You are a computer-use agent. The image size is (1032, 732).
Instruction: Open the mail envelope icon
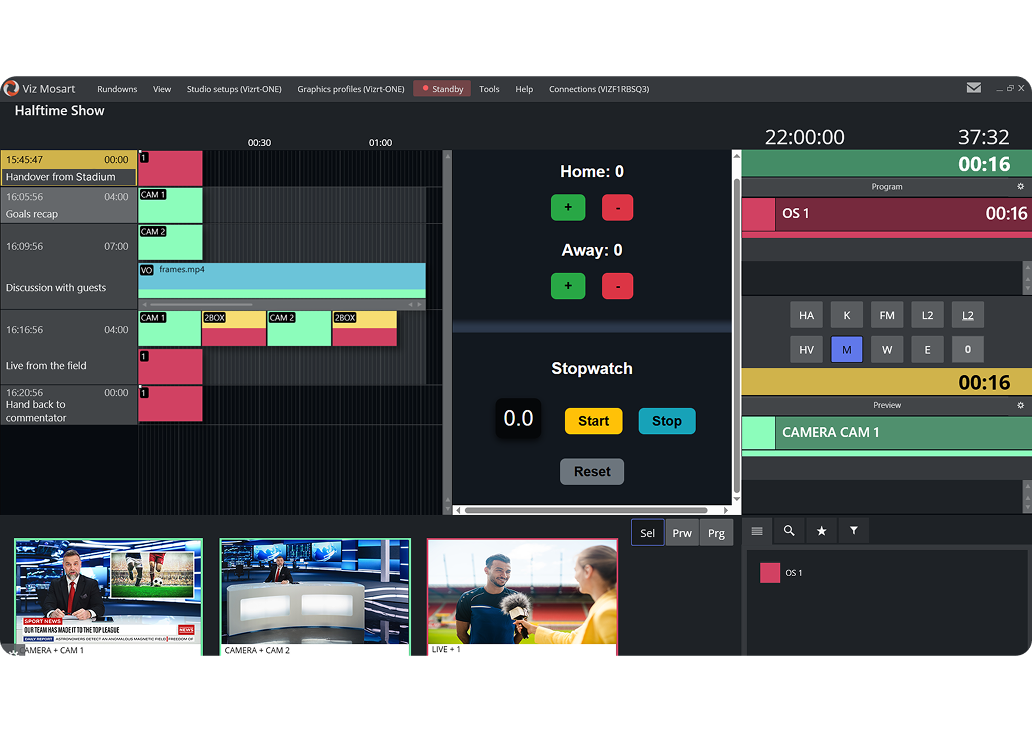click(x=973, y=88)
